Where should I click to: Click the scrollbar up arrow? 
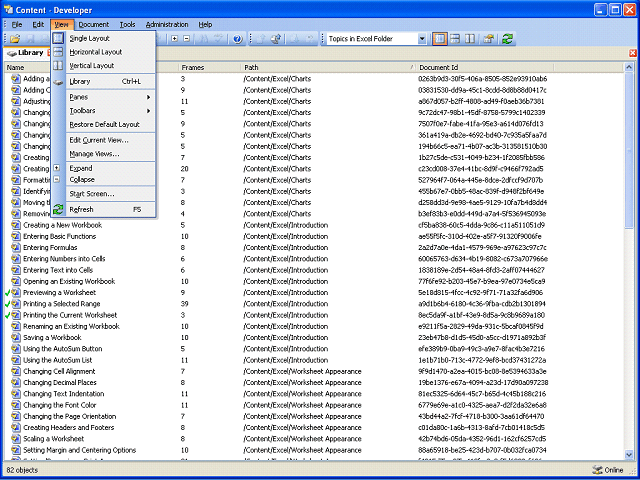tap(629, 67)
